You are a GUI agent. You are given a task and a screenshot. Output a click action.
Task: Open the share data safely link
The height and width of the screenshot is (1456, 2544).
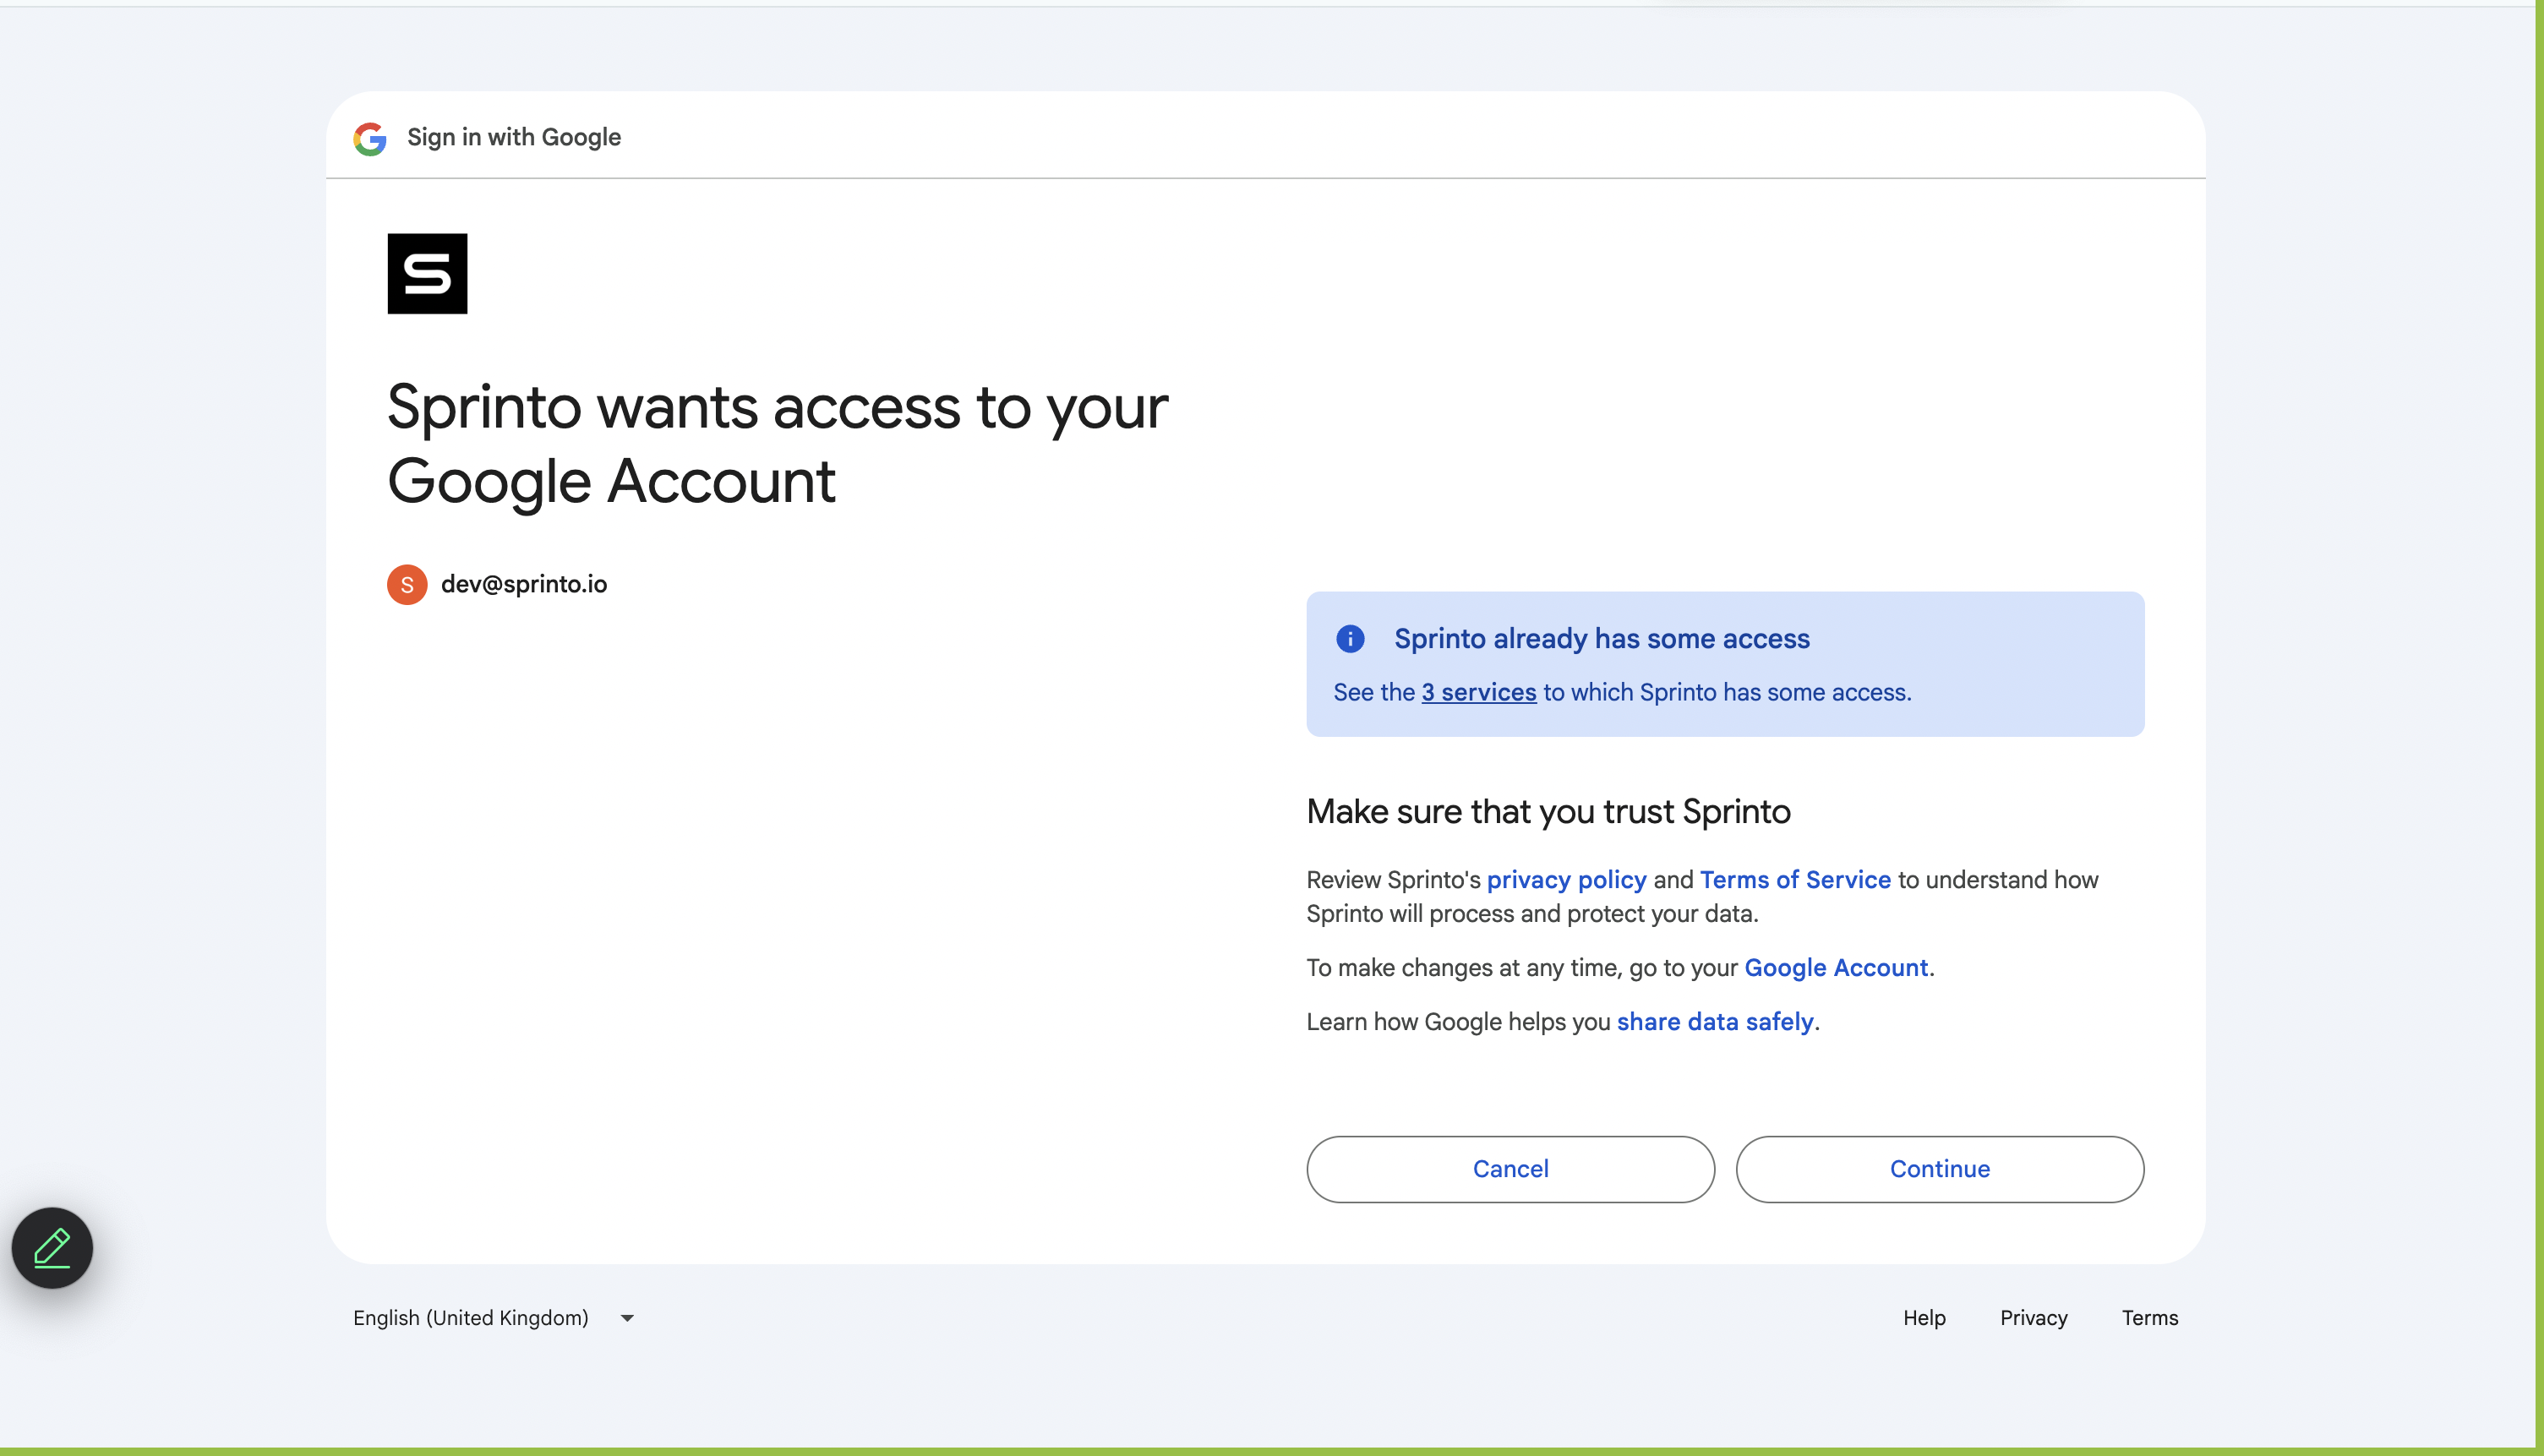click(1715, 1021)
